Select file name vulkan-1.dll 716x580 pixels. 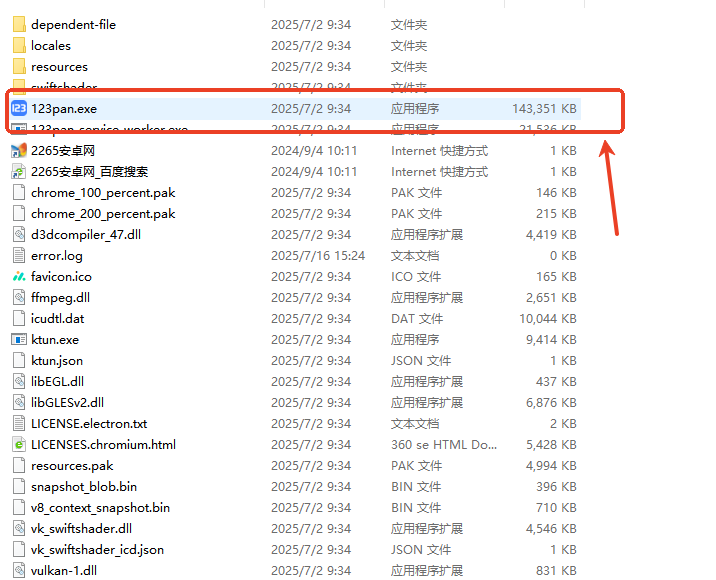64,571
